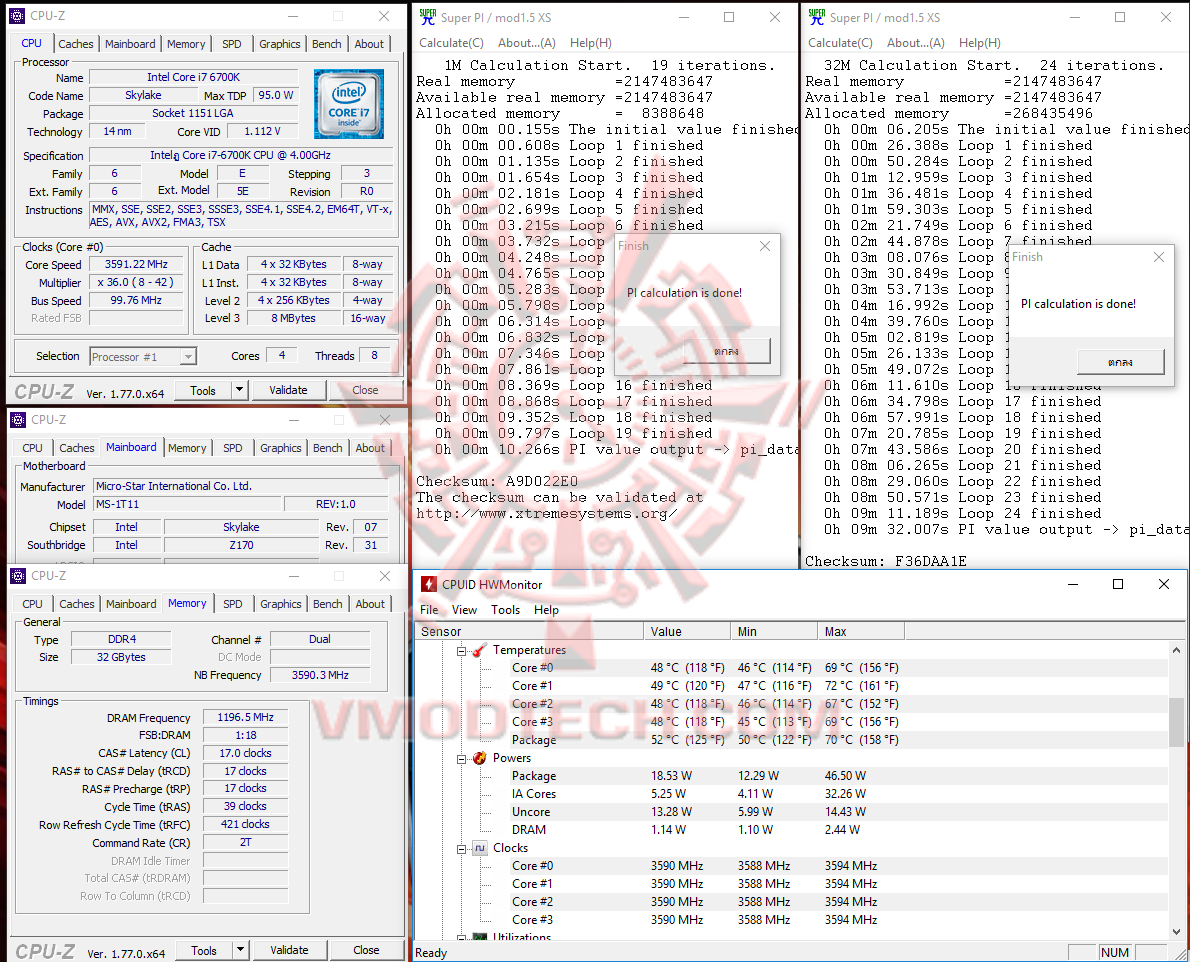Click Close in bottom CPU-Z window

[366, 950]
